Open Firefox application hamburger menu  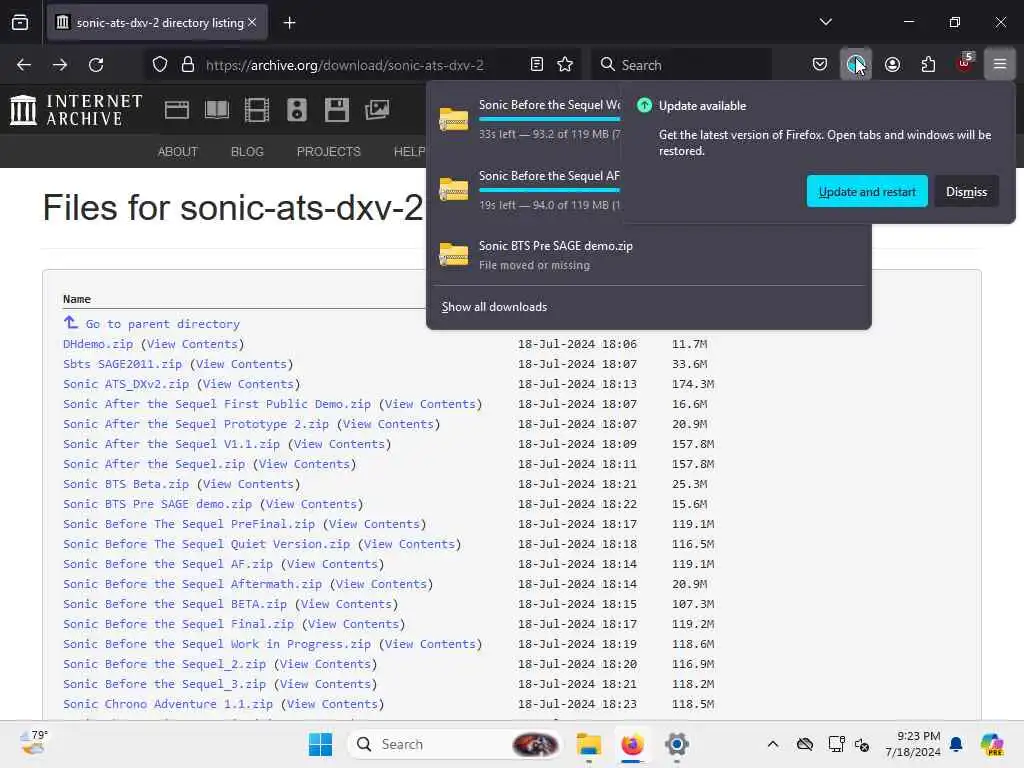pos(1000,65)
